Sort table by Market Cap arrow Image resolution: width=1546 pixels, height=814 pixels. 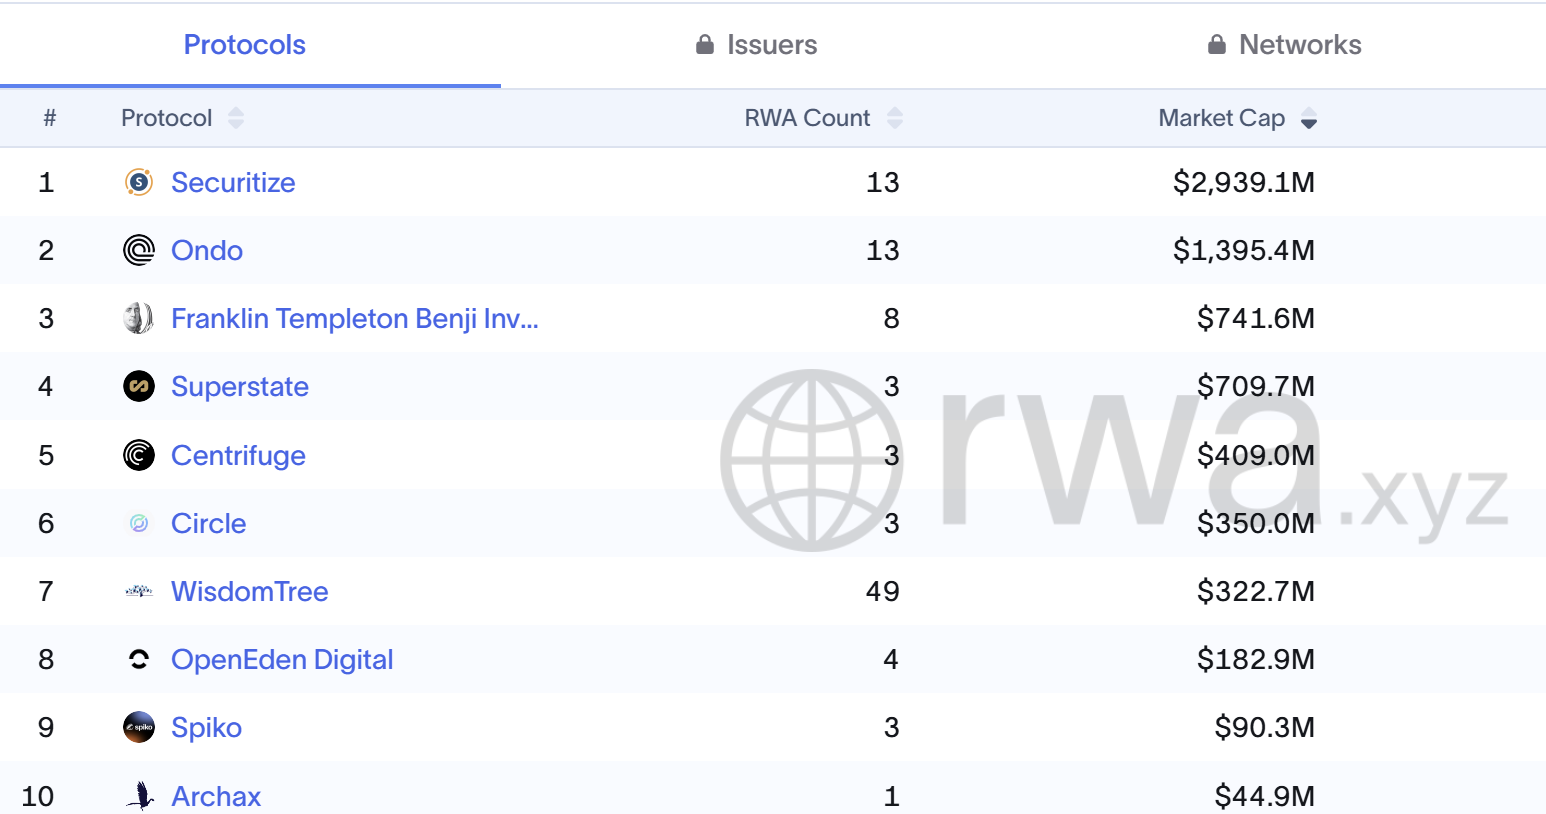(1309, 118)
